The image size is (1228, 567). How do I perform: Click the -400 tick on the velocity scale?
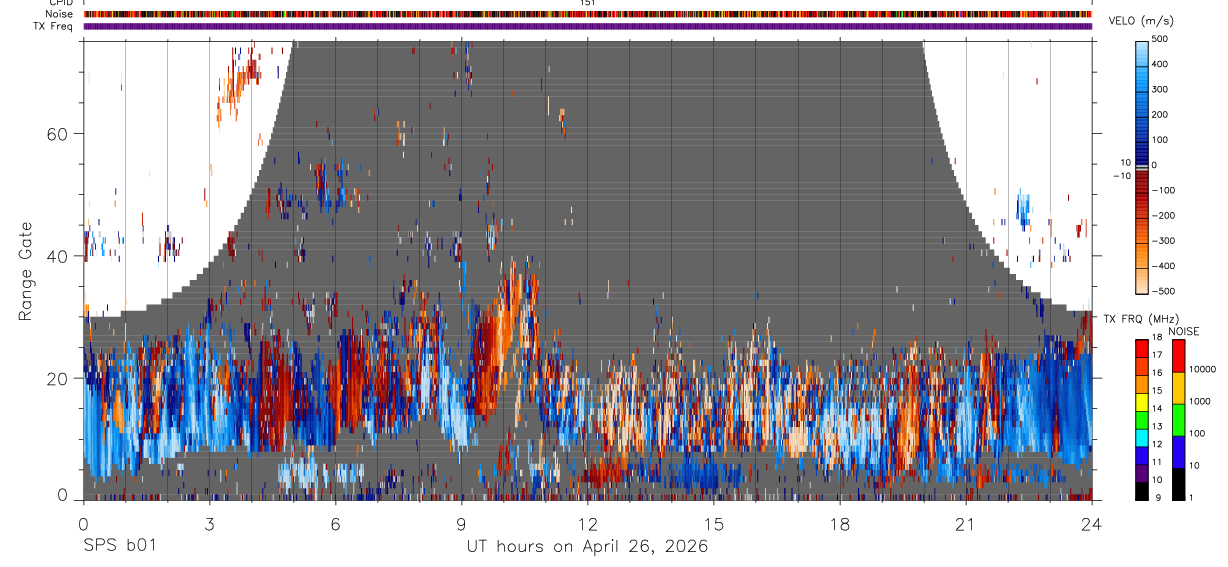1164,266
